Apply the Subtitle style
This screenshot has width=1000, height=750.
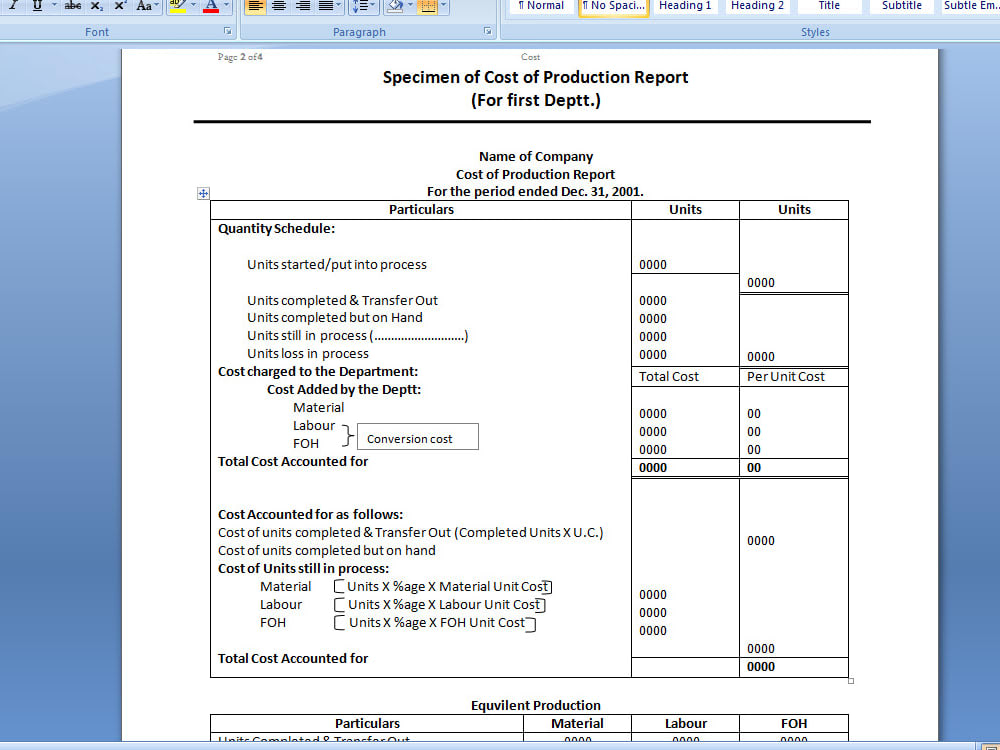902,6
